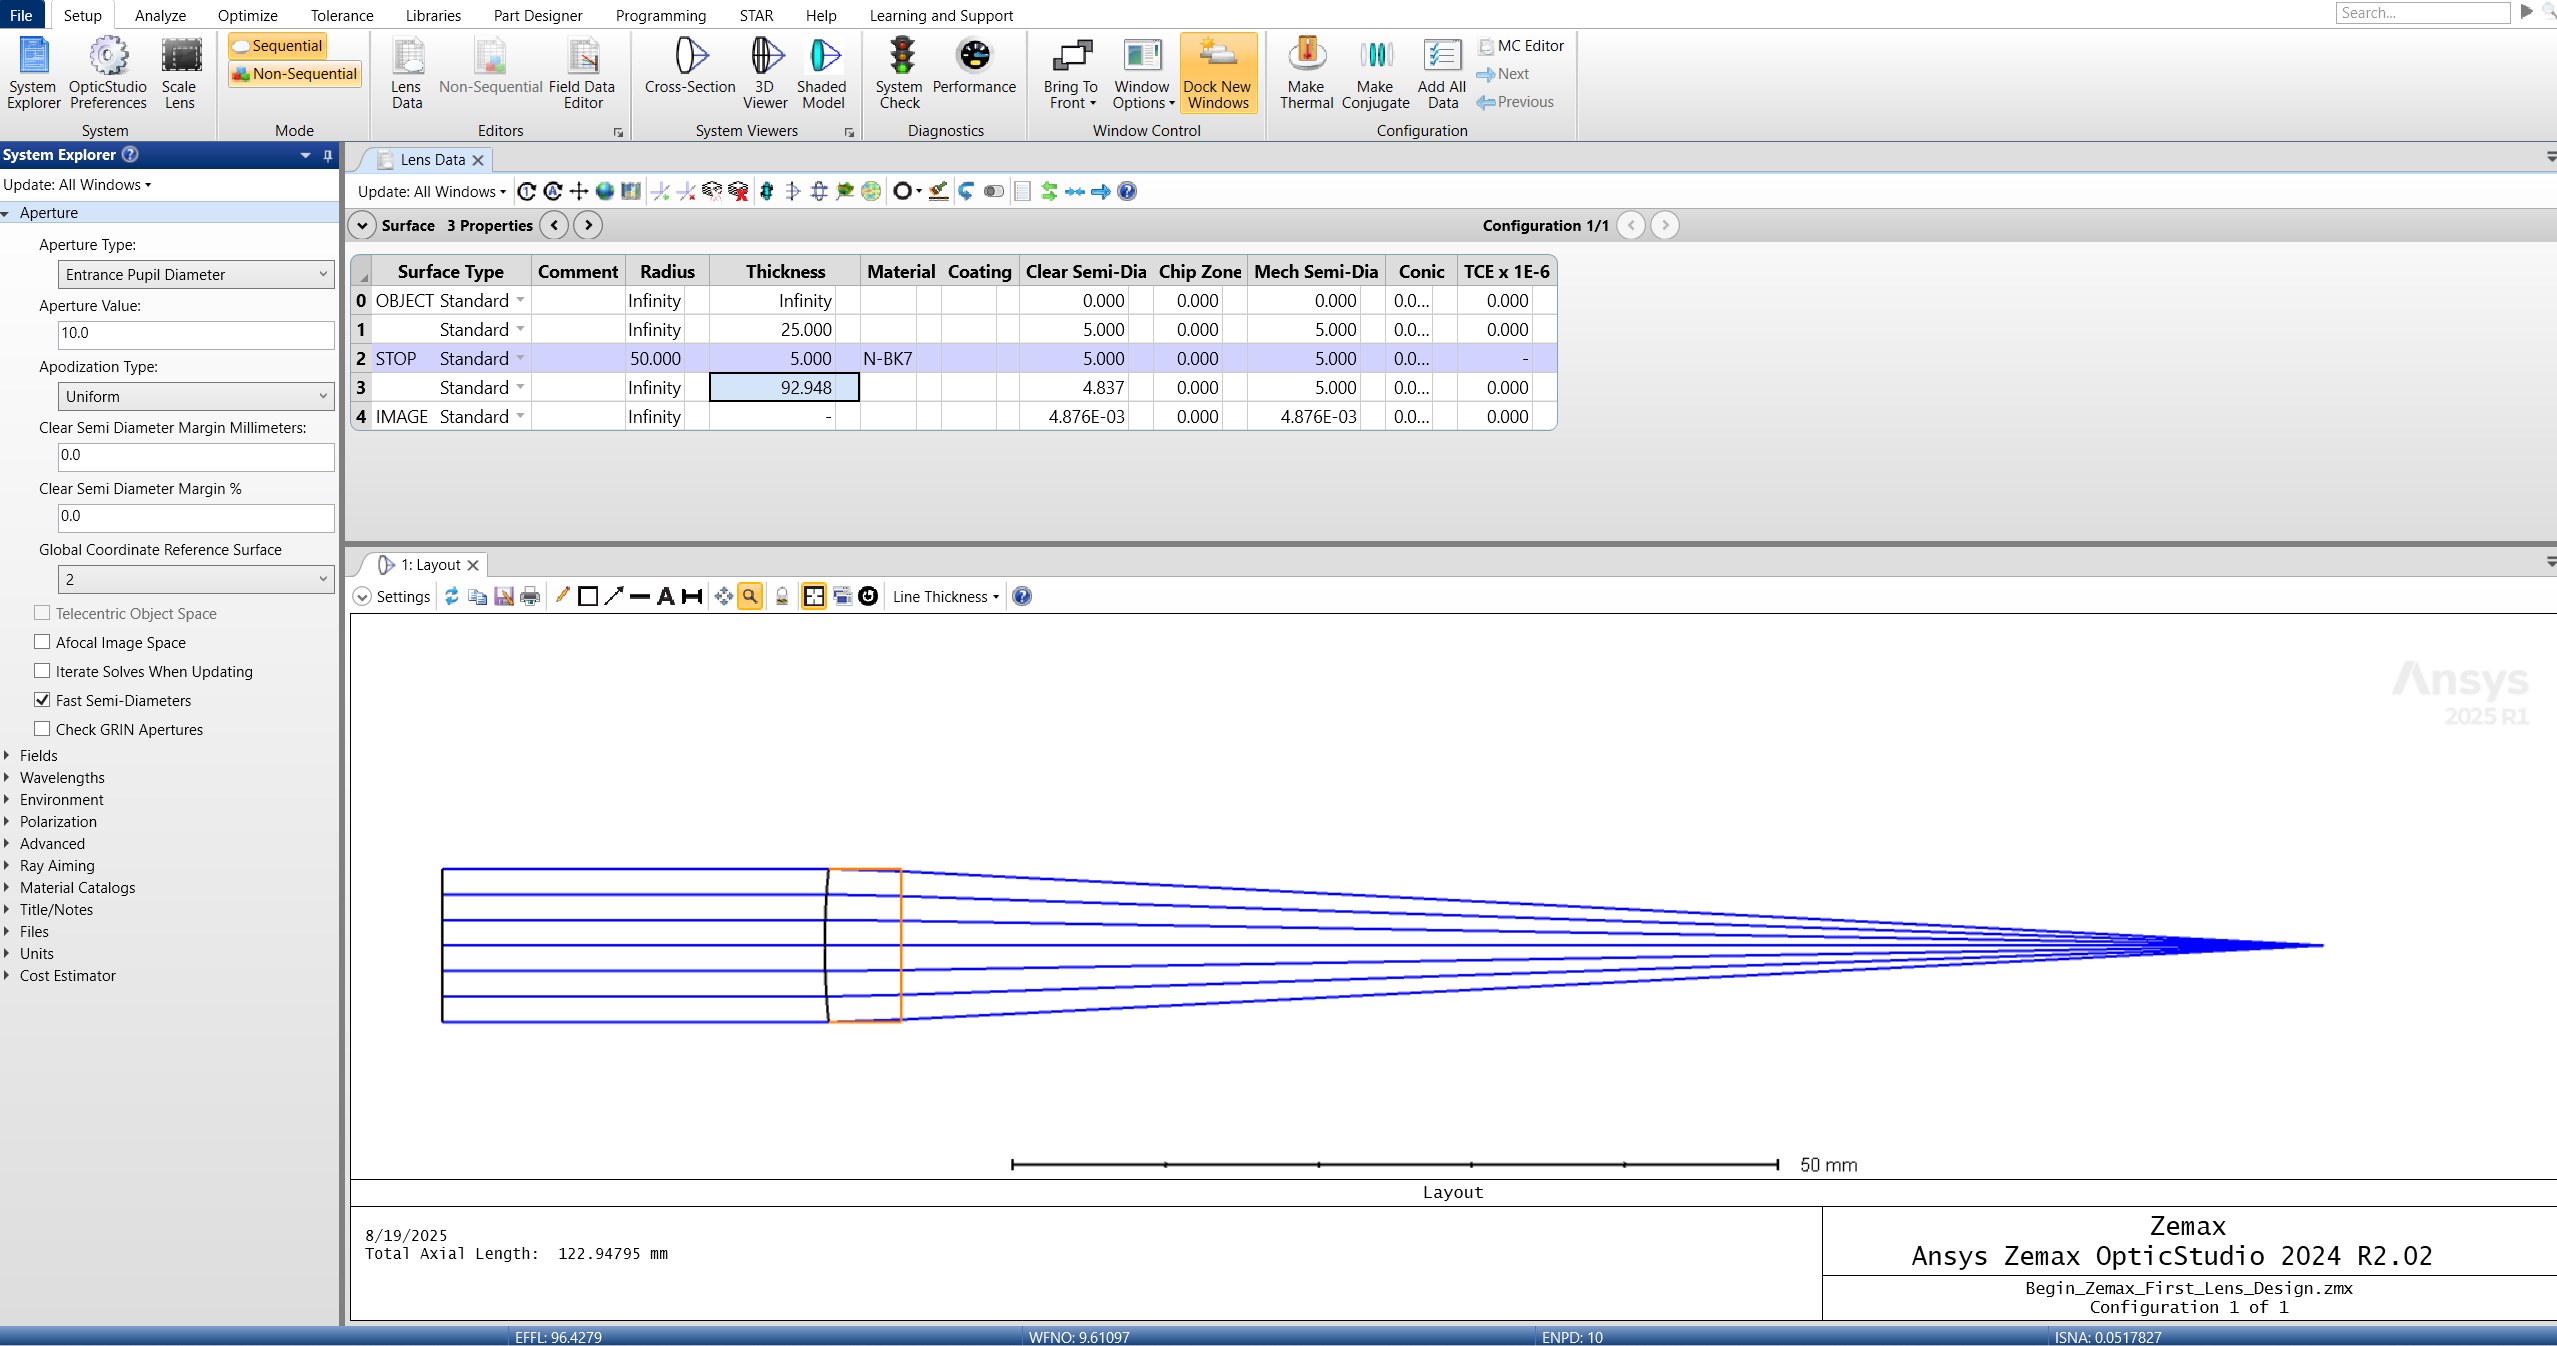Open the Cross-Section viewer
This screenshot has width=2557, height=1346.
[x=690, y=70]
